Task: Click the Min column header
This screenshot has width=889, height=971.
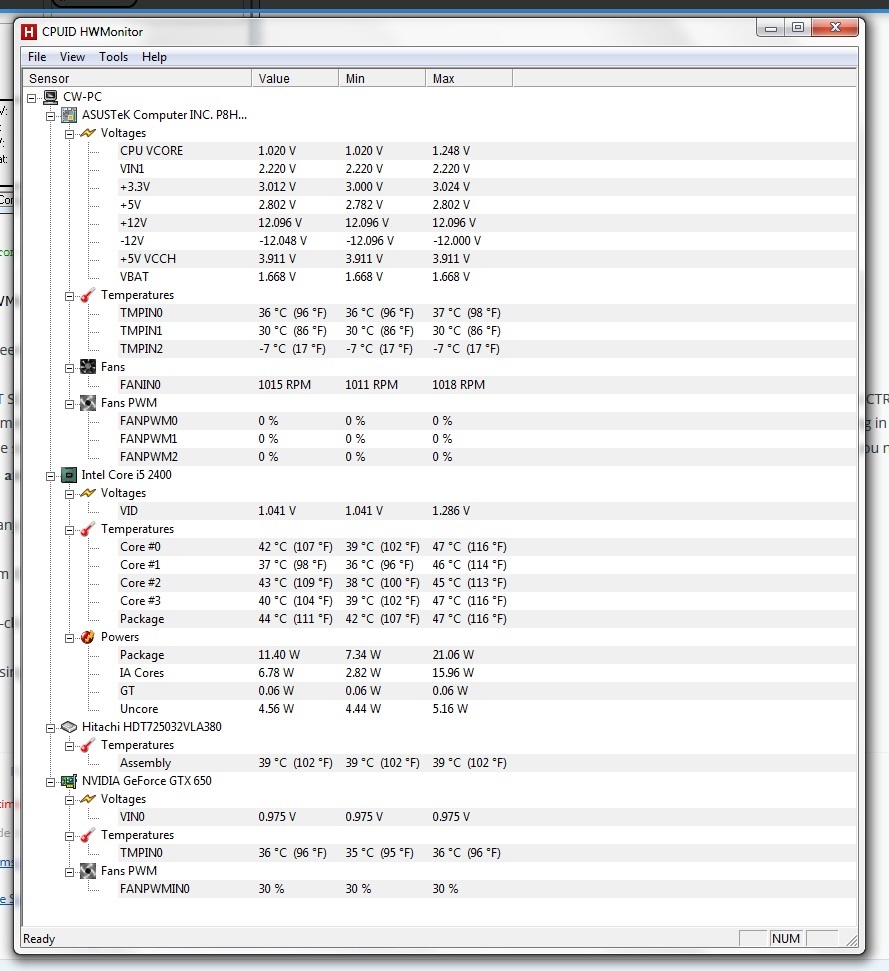Action: tap(382, 79)
